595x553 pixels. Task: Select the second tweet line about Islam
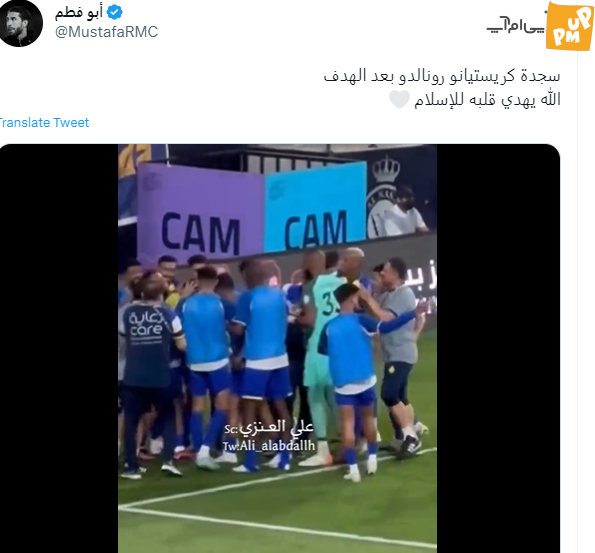click(x=487, y=100)
